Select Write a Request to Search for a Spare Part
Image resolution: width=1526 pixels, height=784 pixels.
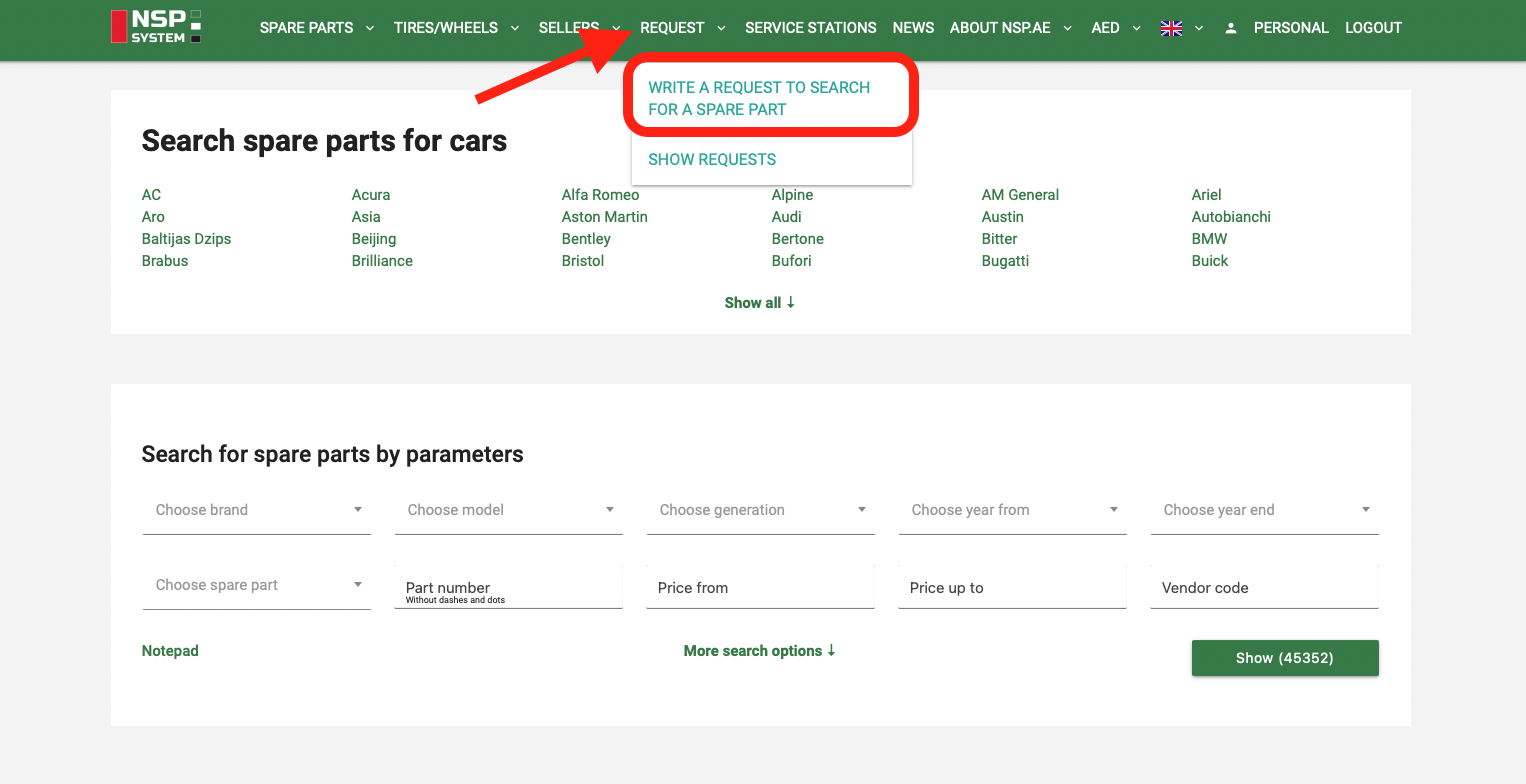759,98
